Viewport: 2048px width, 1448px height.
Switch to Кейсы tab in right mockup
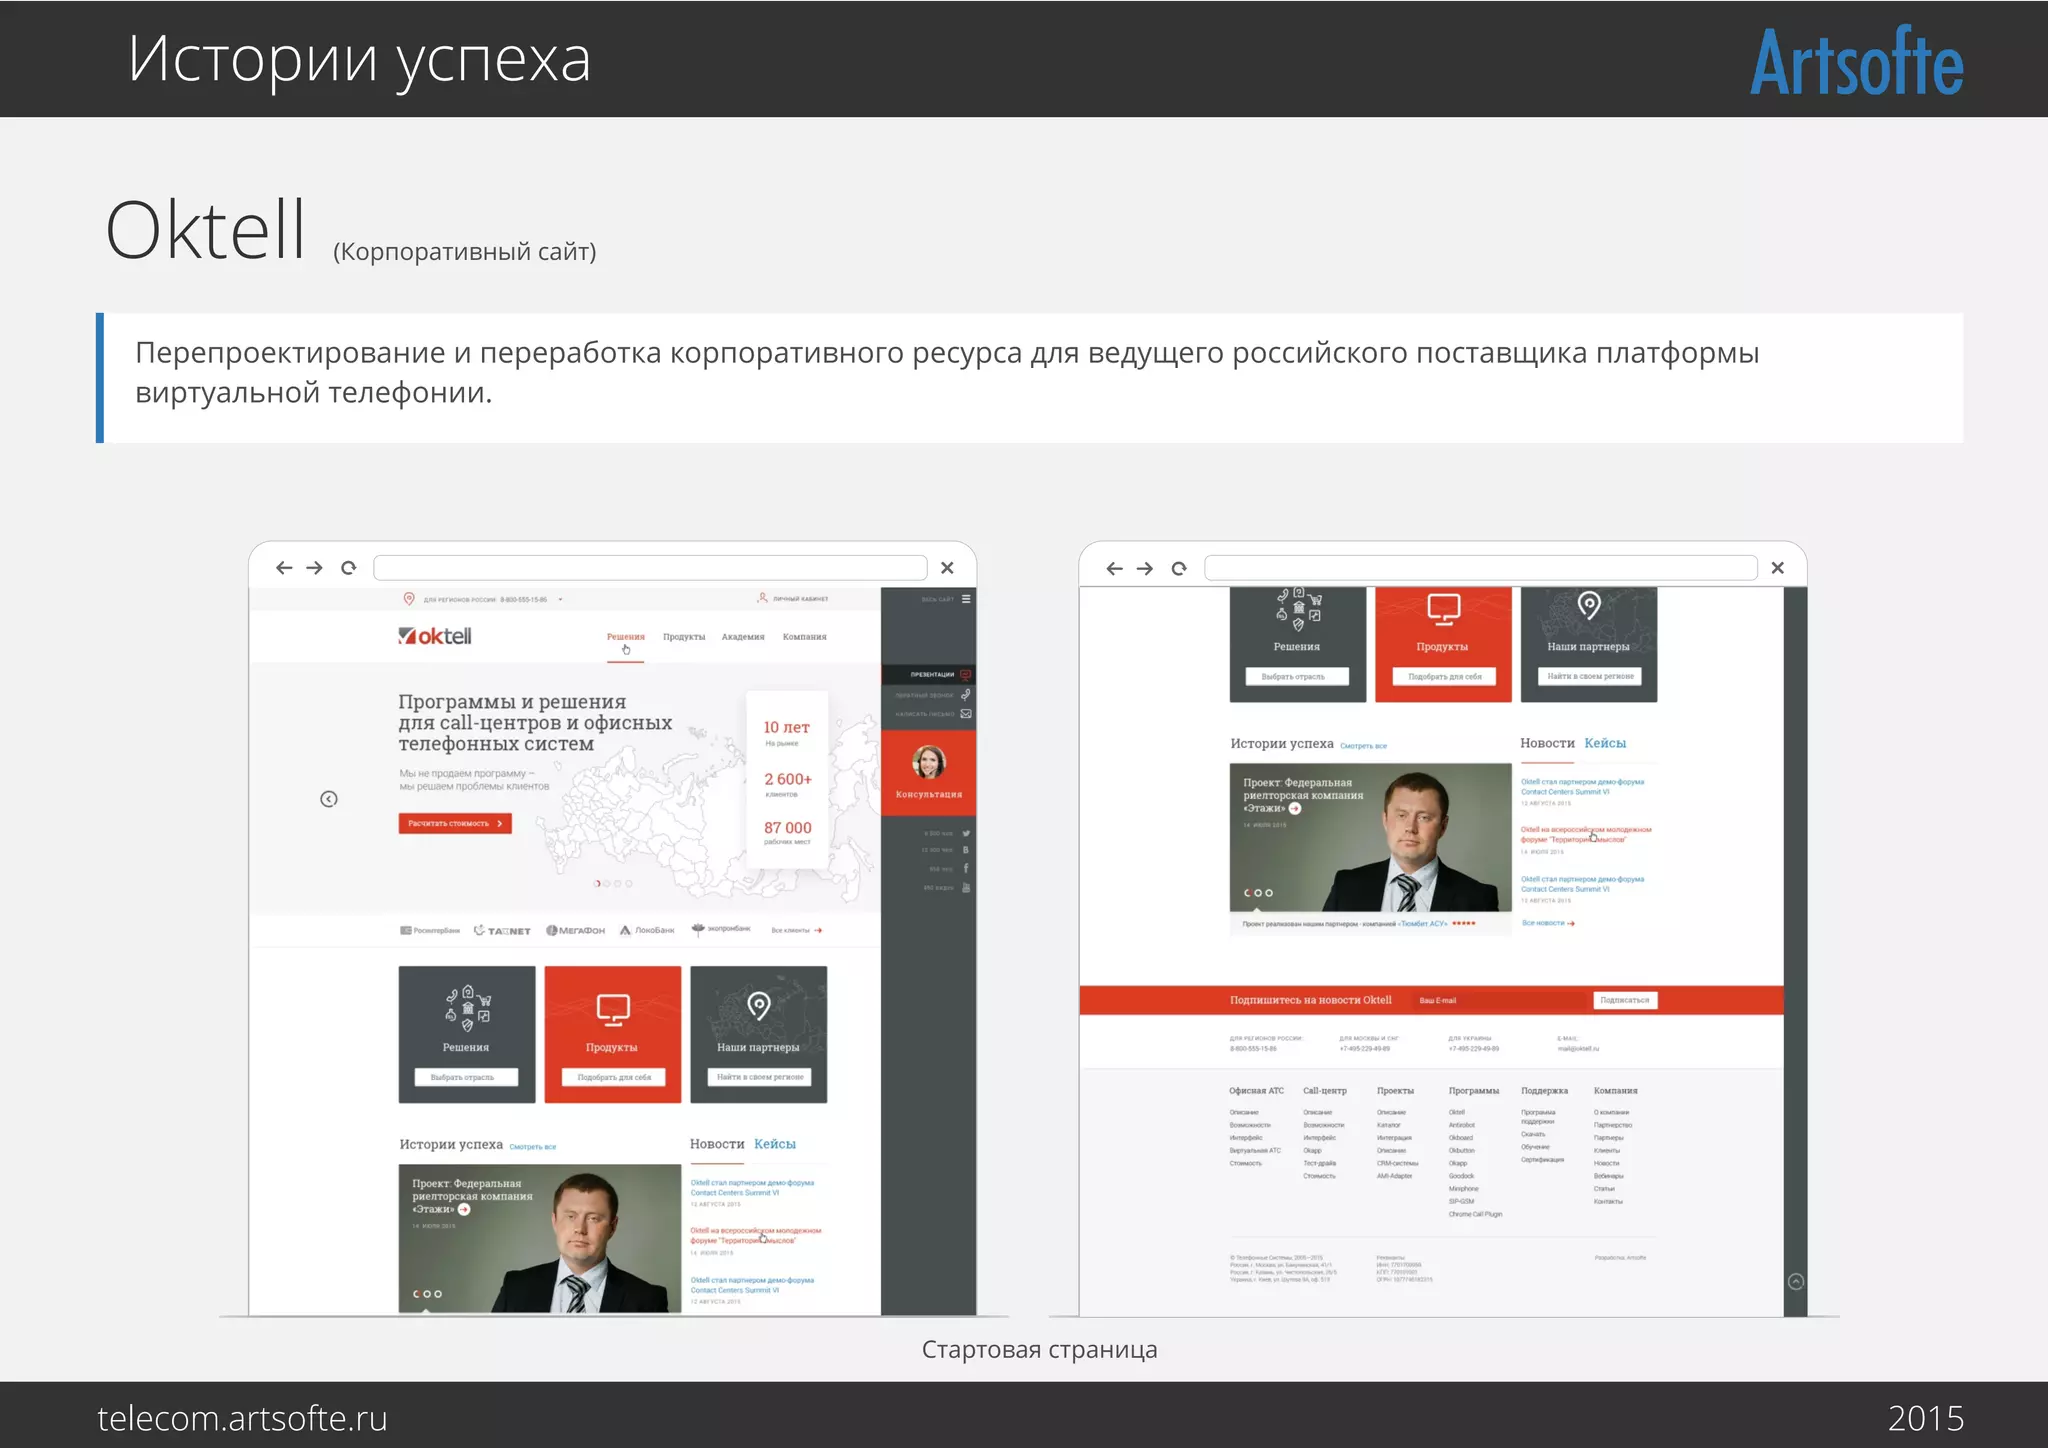1605,743
